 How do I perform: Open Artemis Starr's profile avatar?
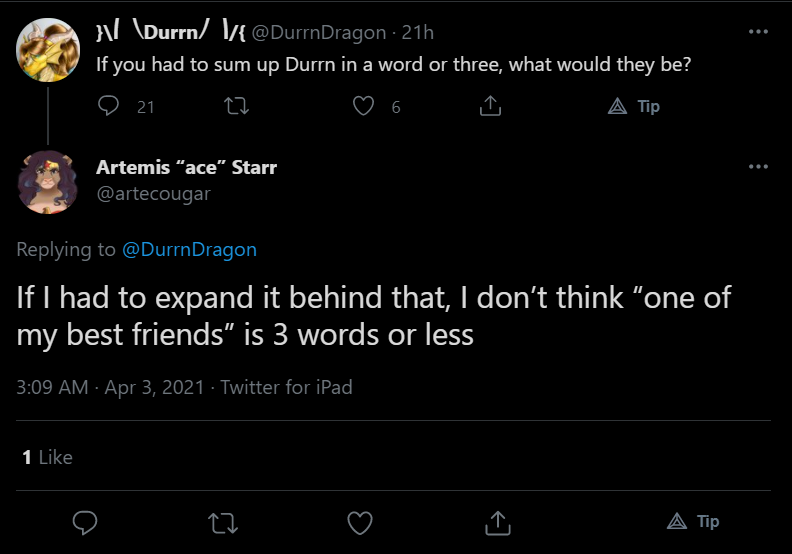click(48, 182)
